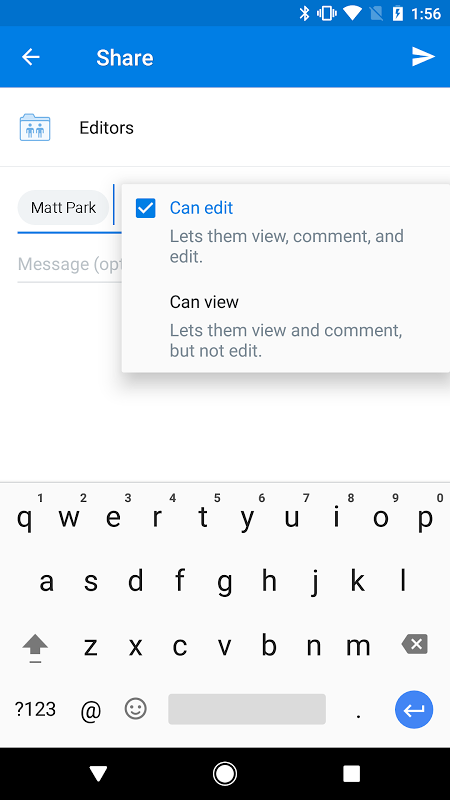The width and height of the screenshot is (450, 800).
Task: Tap the Matt Park recipient chip
Action: [63, 208]
